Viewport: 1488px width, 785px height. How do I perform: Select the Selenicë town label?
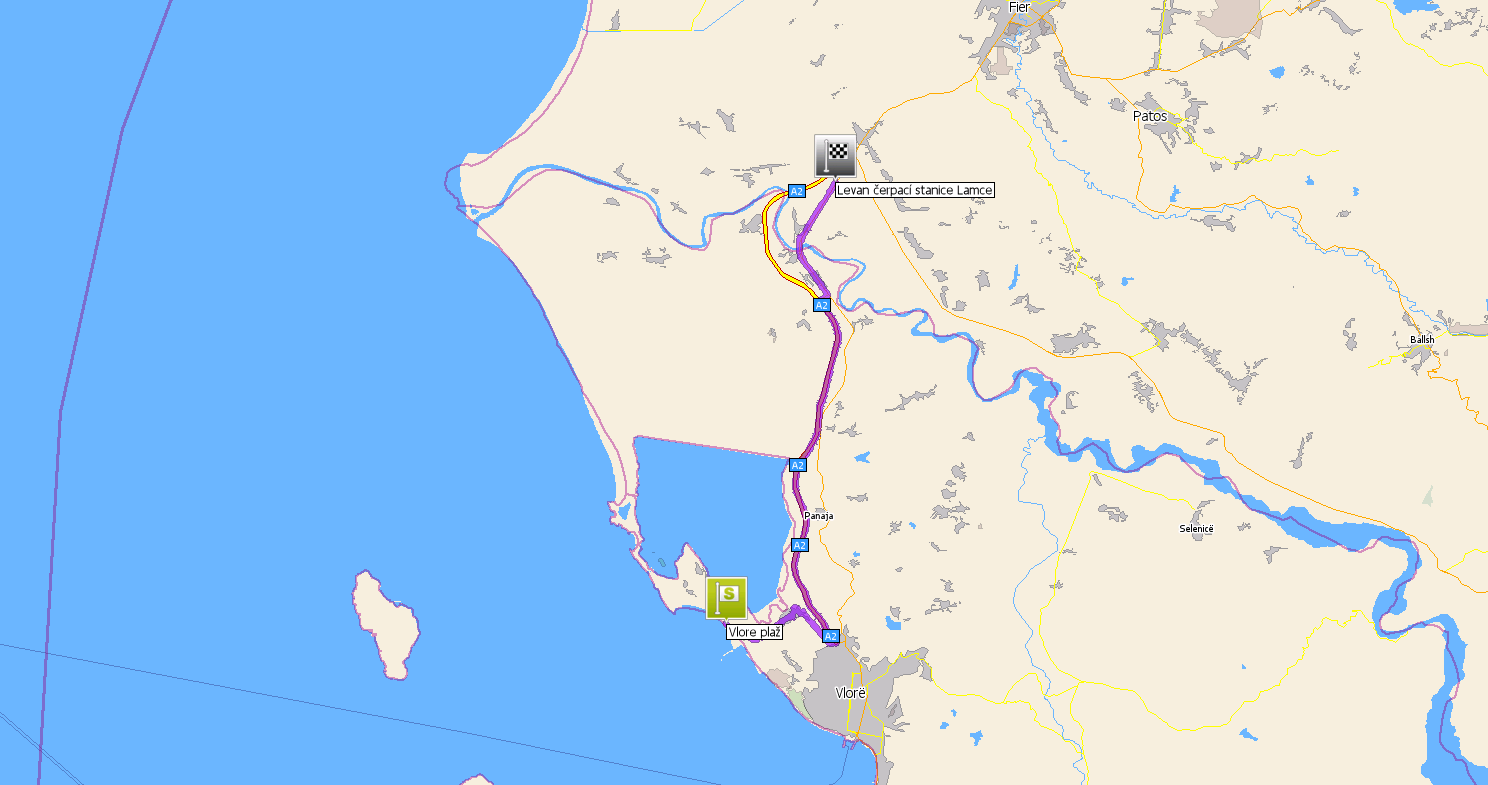1196,528
